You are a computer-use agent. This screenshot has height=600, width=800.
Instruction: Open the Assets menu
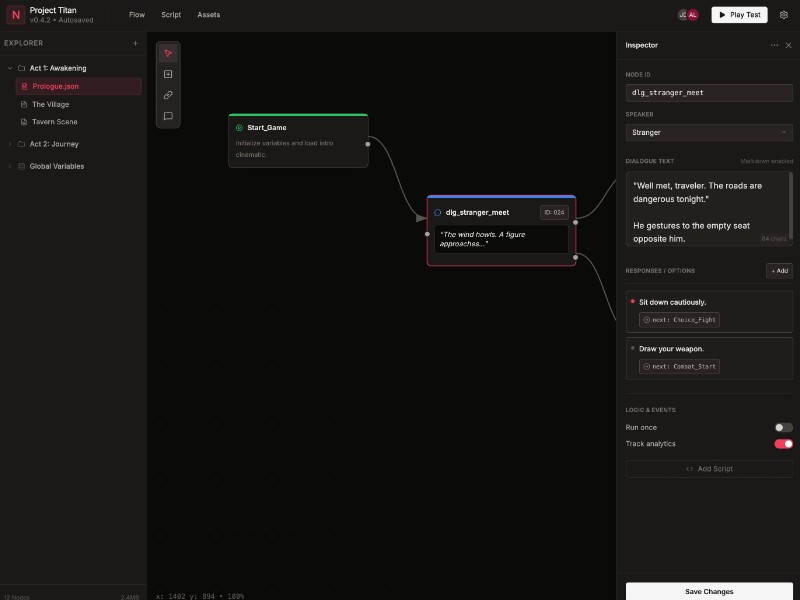click(x=207, y=14)
